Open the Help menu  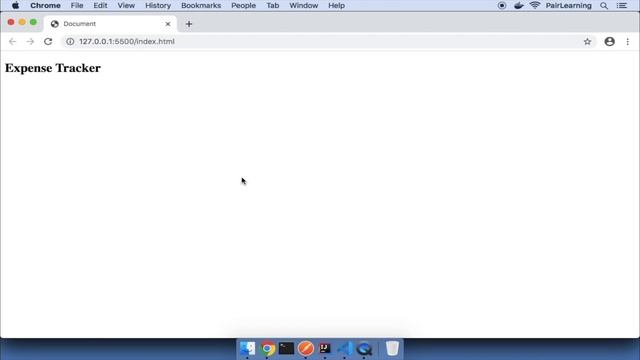coord(336,6)
